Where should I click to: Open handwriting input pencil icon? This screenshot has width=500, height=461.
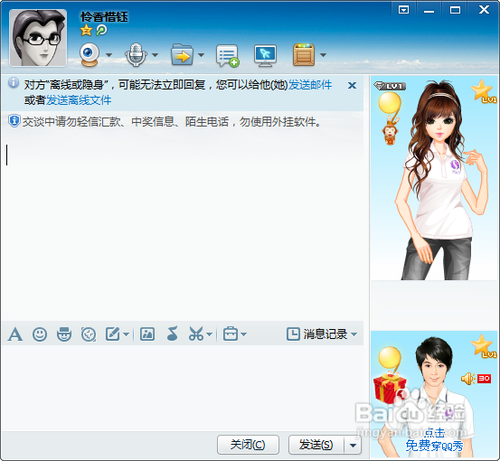(x=113, y=334)
